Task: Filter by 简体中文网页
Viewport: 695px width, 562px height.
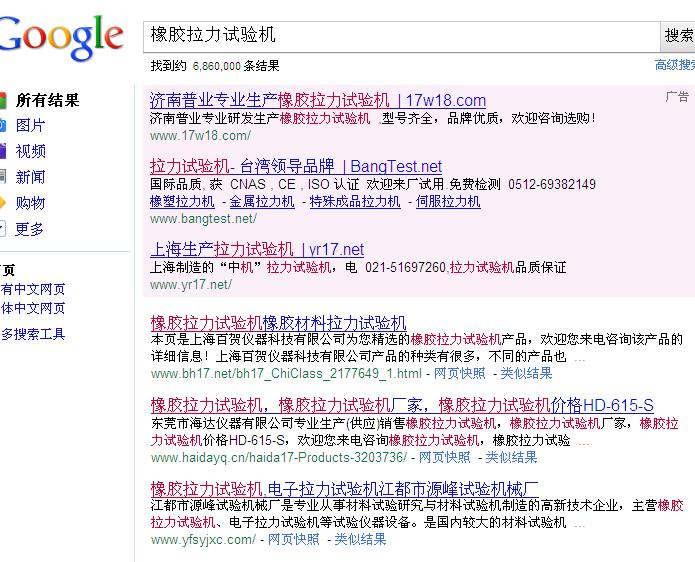Action: pyautogui.click(x=33, y=308)
